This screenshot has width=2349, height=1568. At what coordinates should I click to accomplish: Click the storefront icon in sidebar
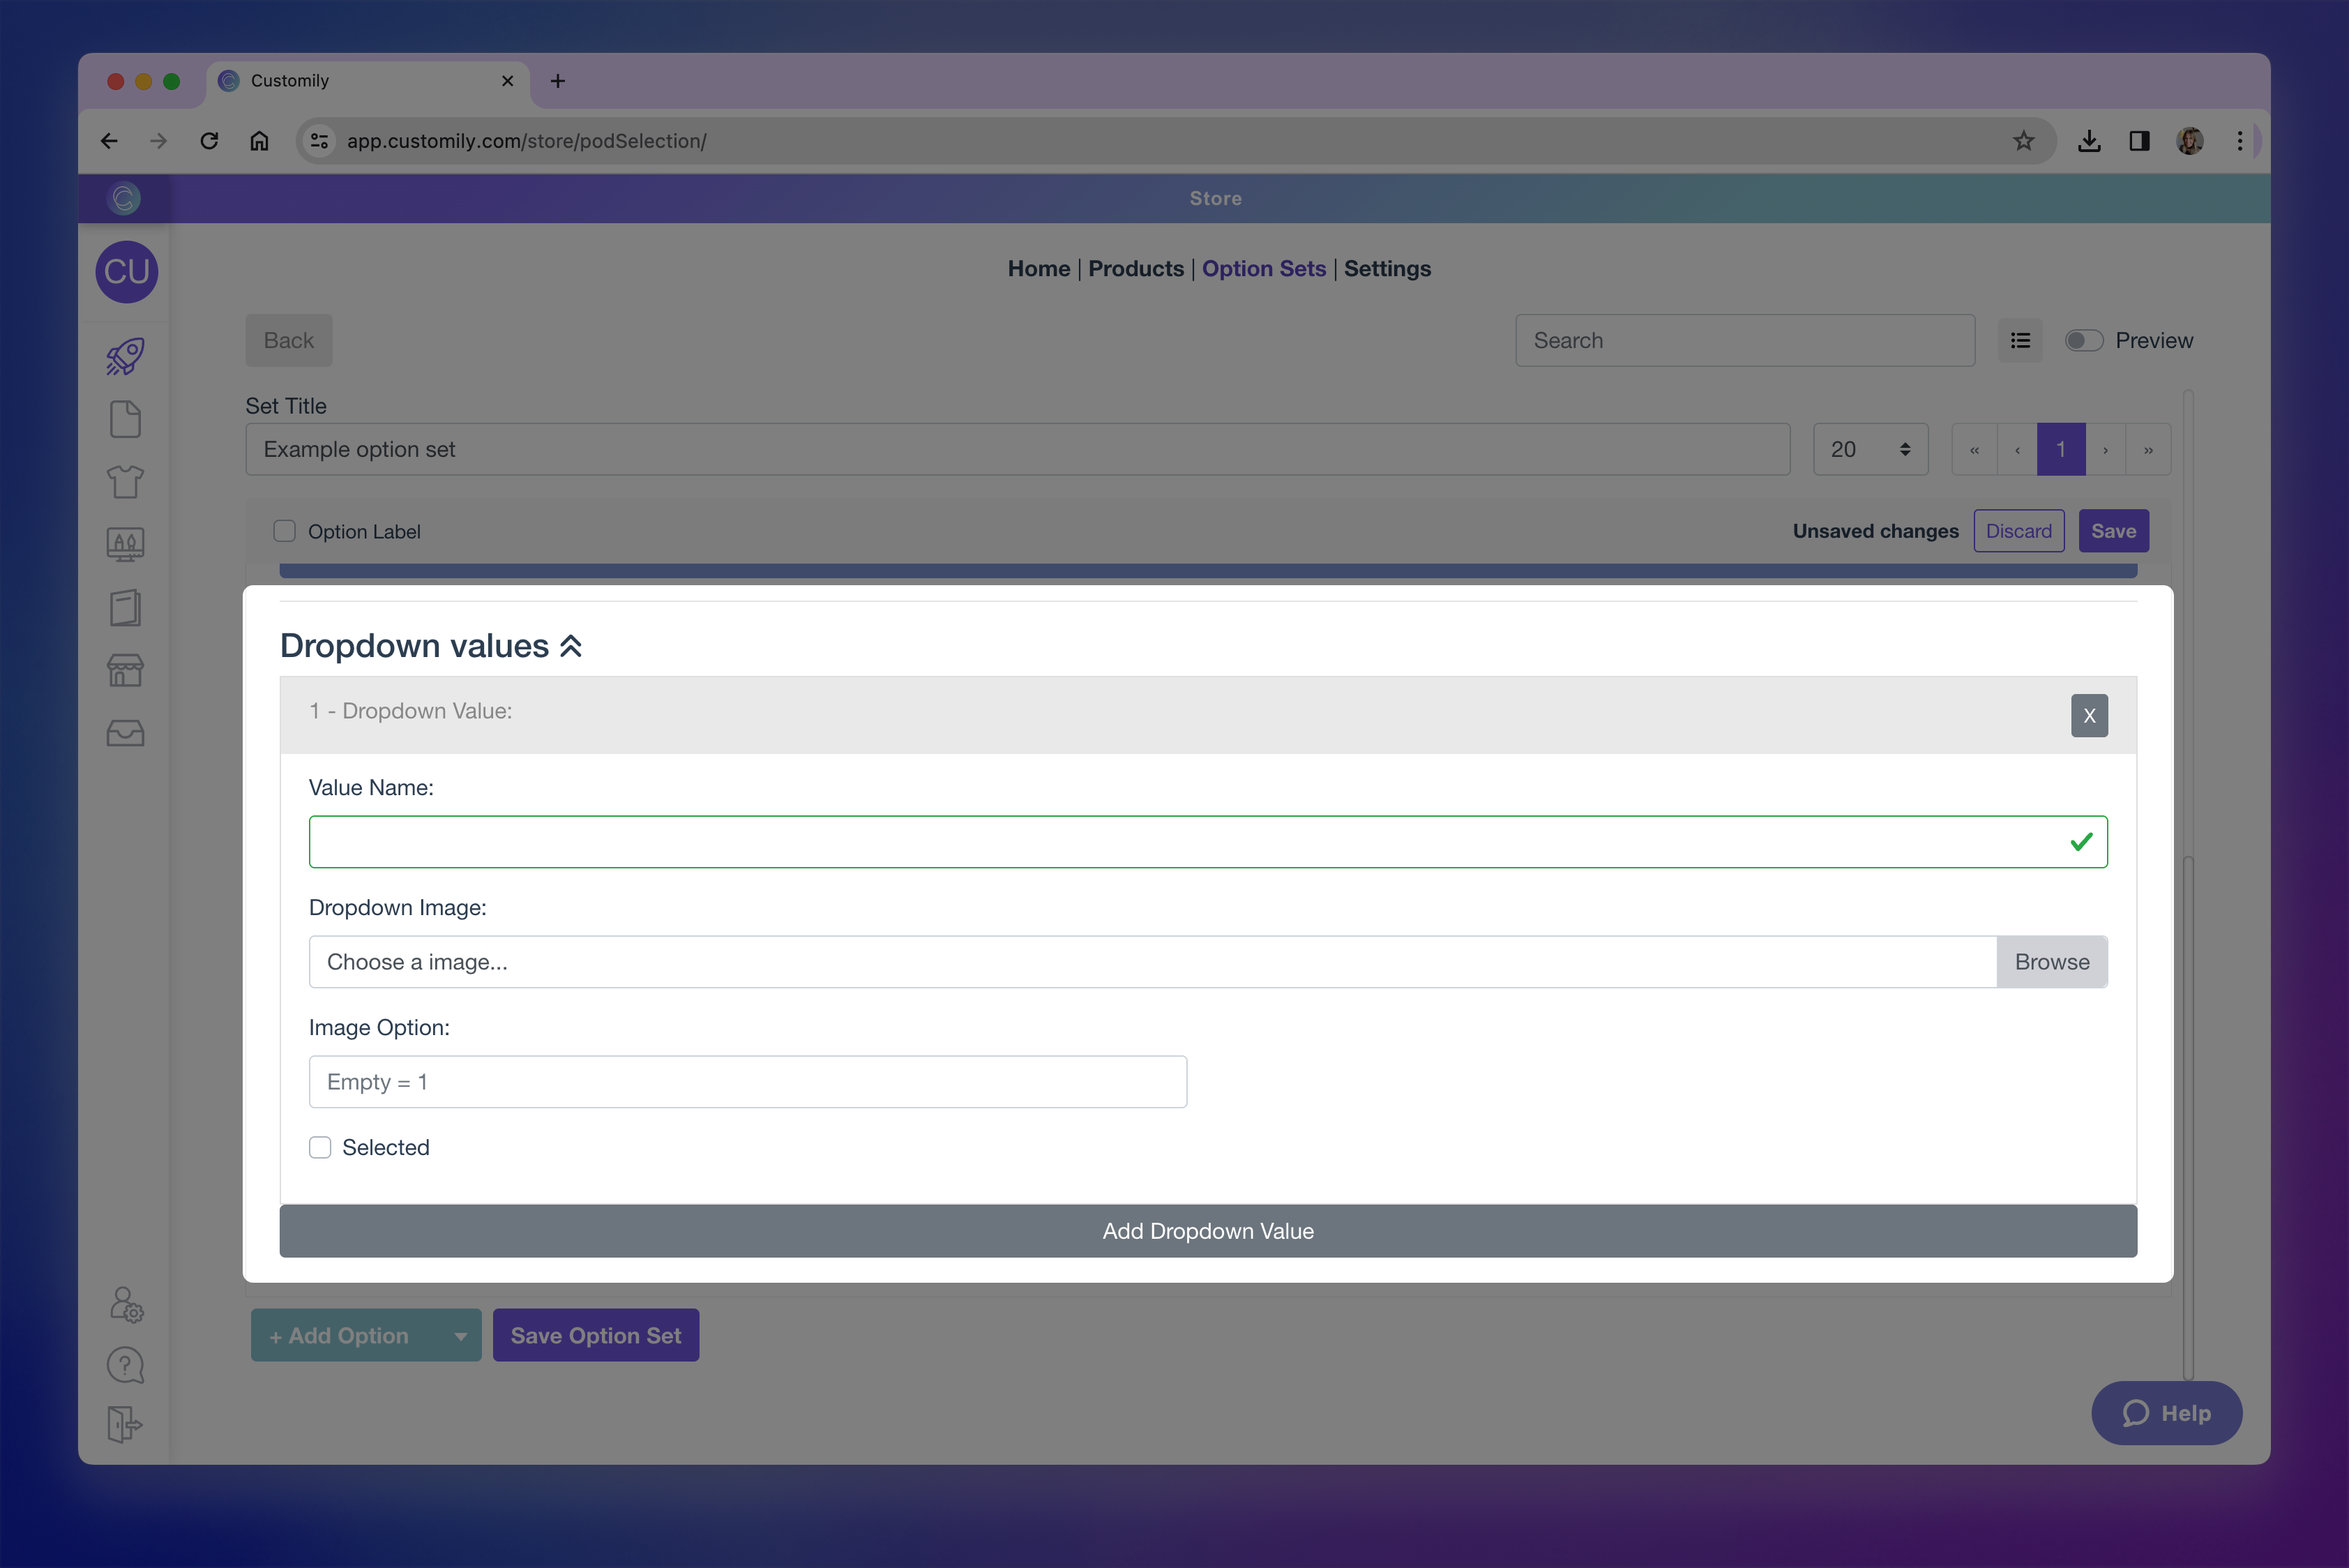pos(126,670)
